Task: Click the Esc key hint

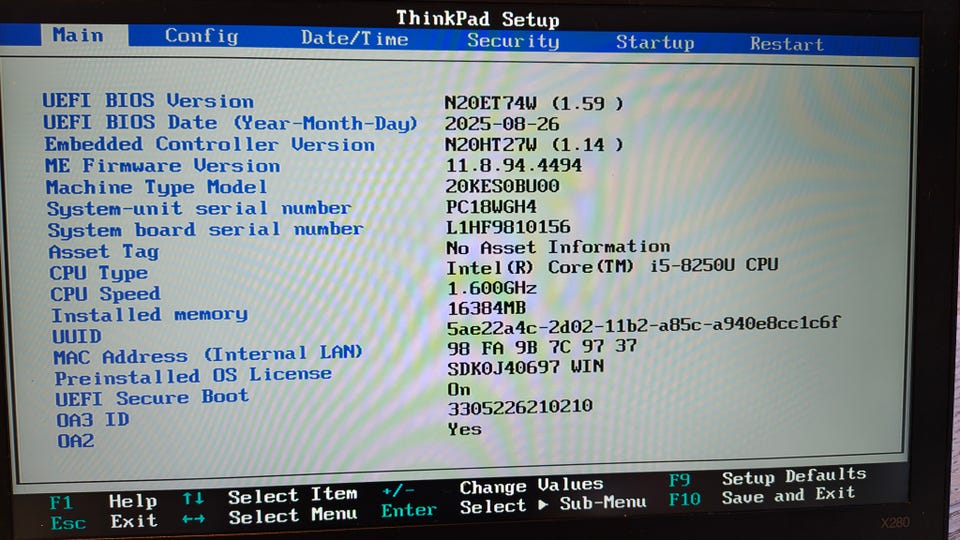Action: (x=68, y=523)
